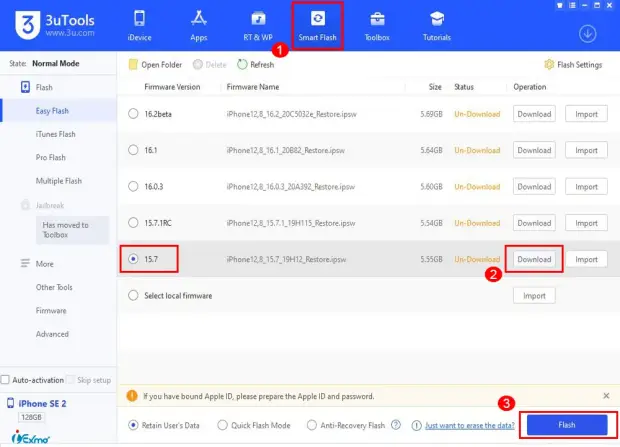Image resolution: width=620 pixels, height=447 pixels.
Task: Open Advanced in sidebar
Action: tap(52, 334)
